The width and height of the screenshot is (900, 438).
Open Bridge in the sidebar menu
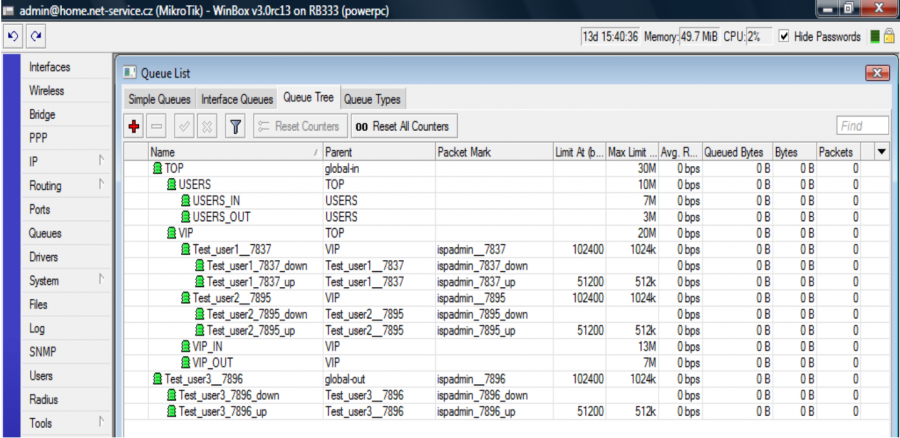[66, 114]
